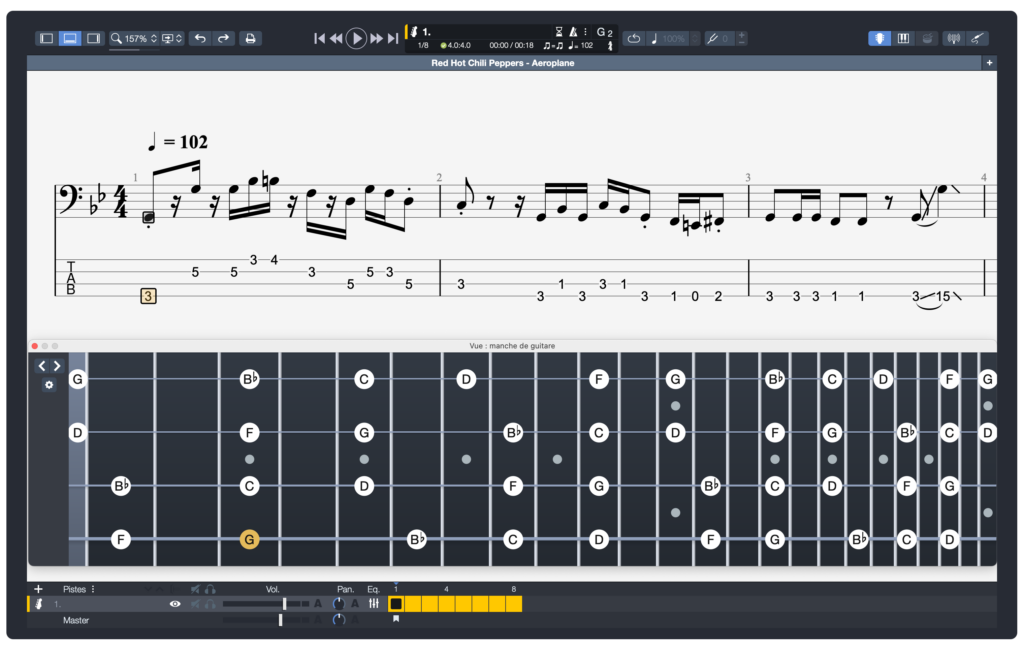The image size is (1024, 650).
Task: Open the metronome options three-dot menu
Action: 585,31
